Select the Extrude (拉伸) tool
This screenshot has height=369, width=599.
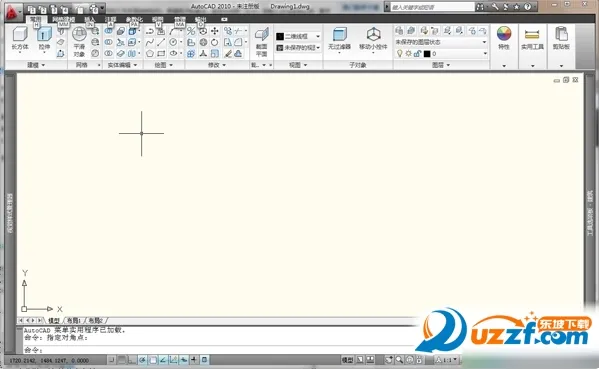coord(44,39)
